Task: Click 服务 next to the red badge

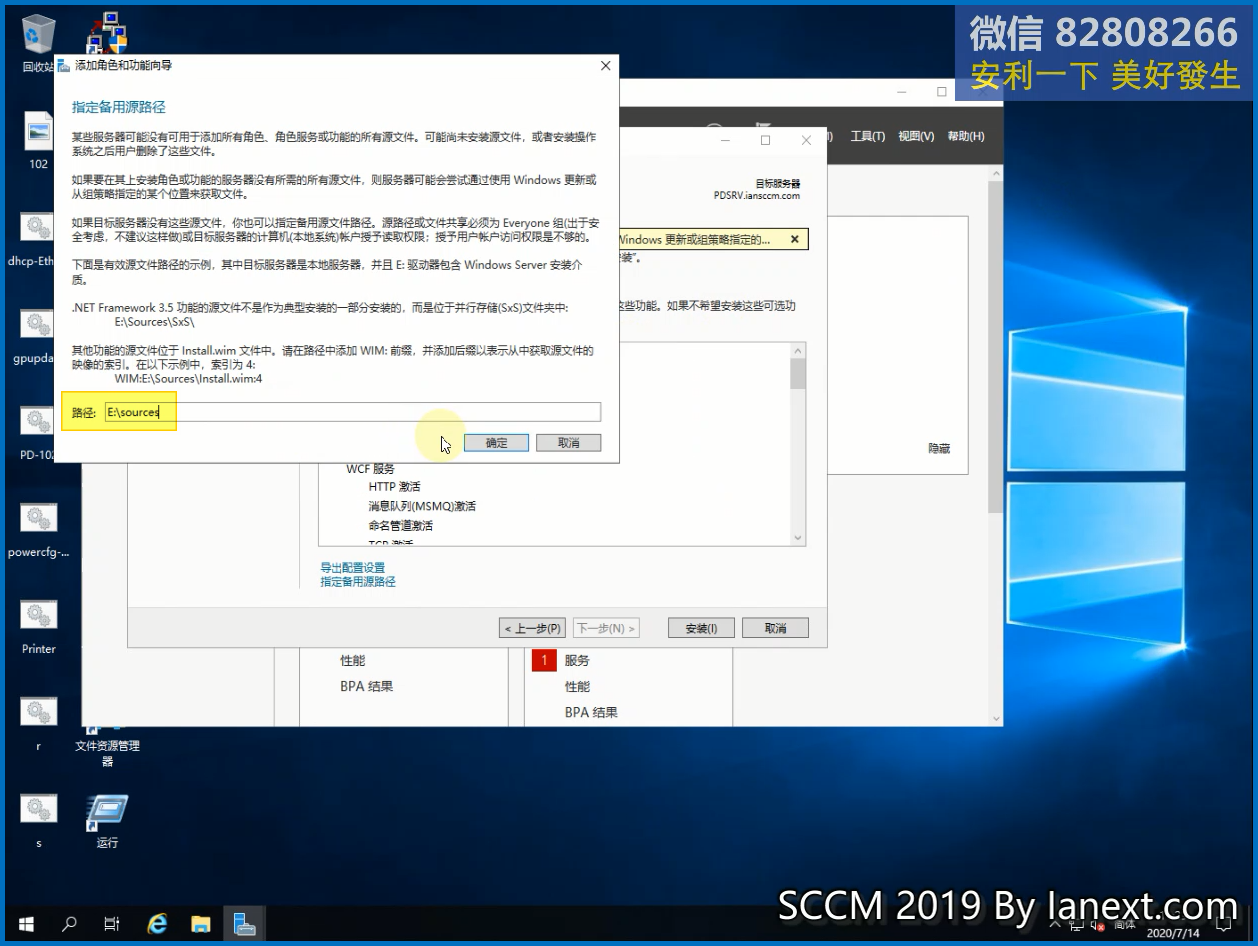Action: tap(577, 660)
